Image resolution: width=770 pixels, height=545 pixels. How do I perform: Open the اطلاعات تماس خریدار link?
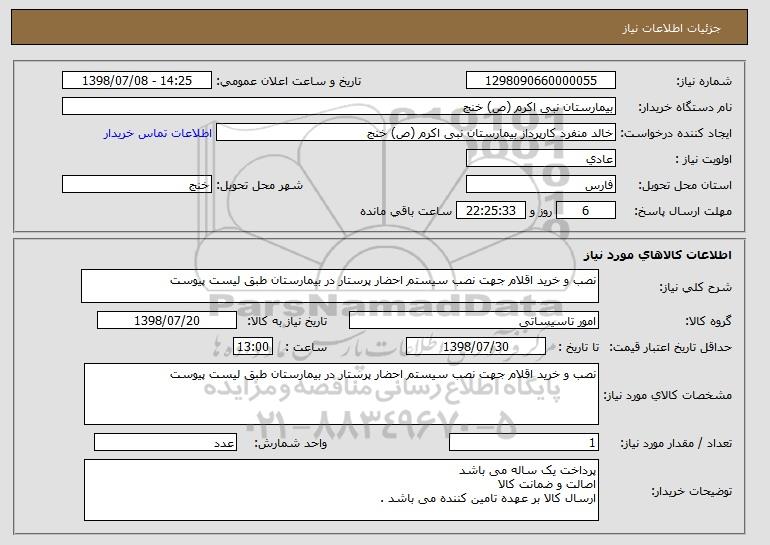[x=158, y=133]
